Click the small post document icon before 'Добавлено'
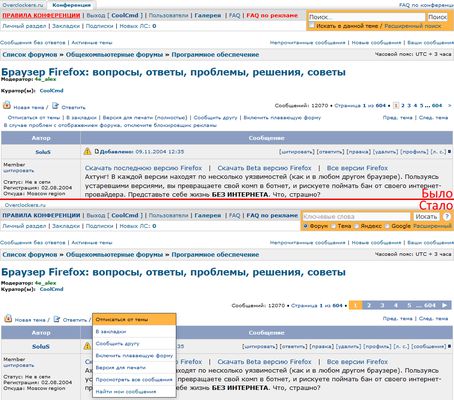Image resolution: width=454 pixels, height=400 pixels. pos(97,151)
